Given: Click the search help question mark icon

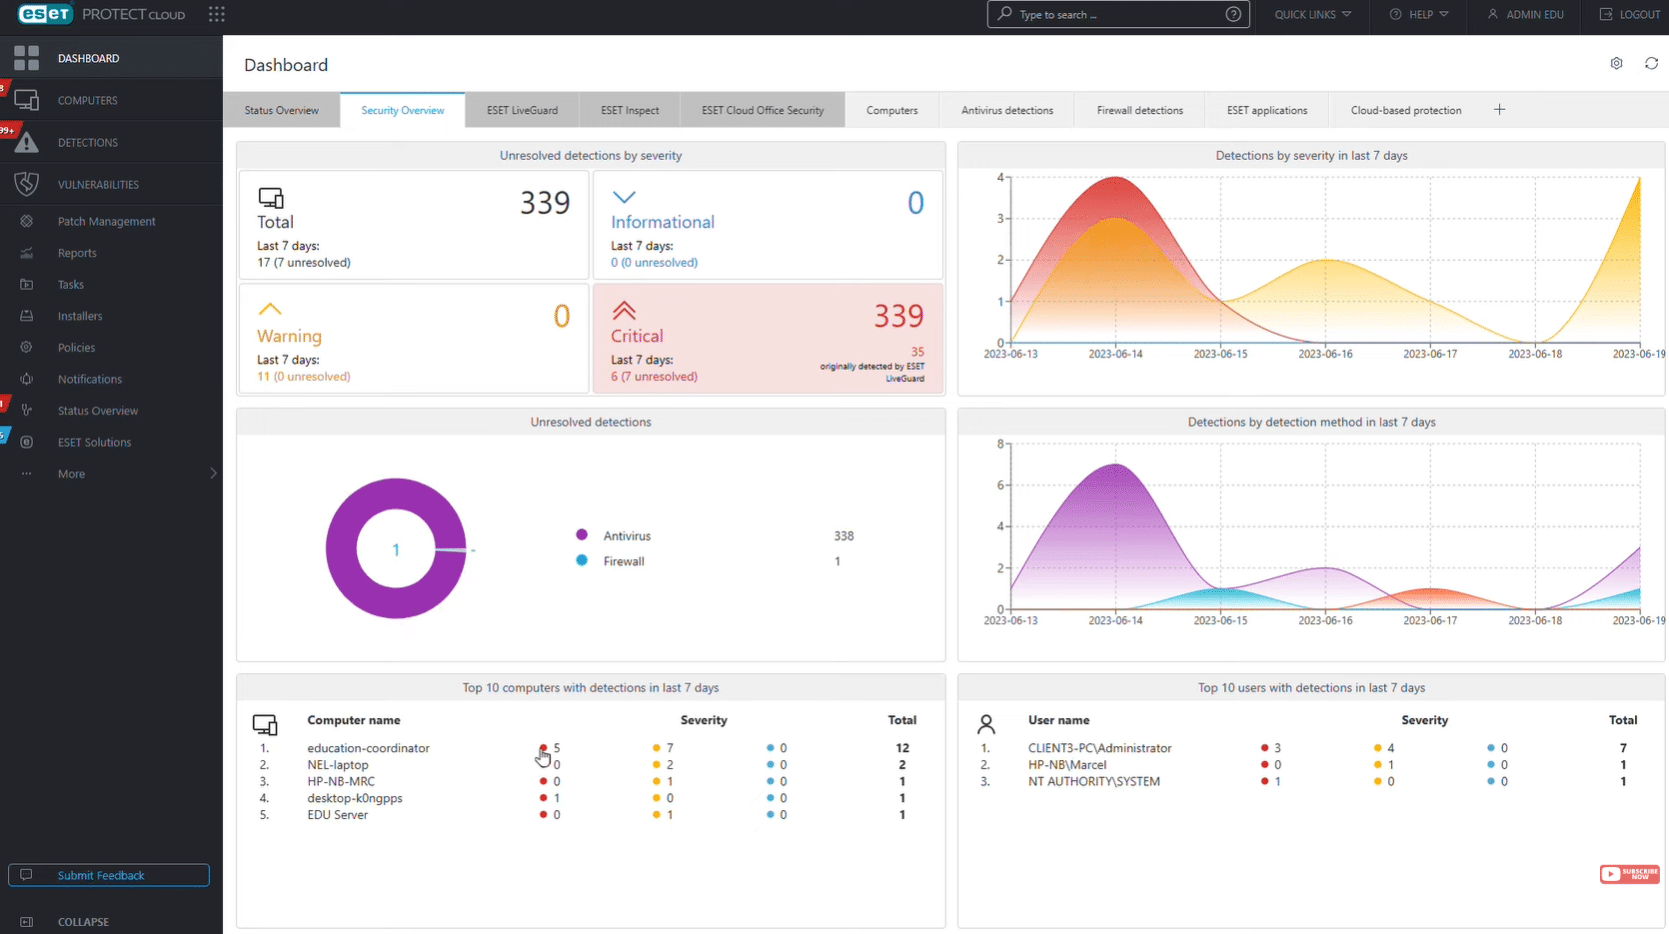Looking at the screenshot, I should (x=1233, y=14).
